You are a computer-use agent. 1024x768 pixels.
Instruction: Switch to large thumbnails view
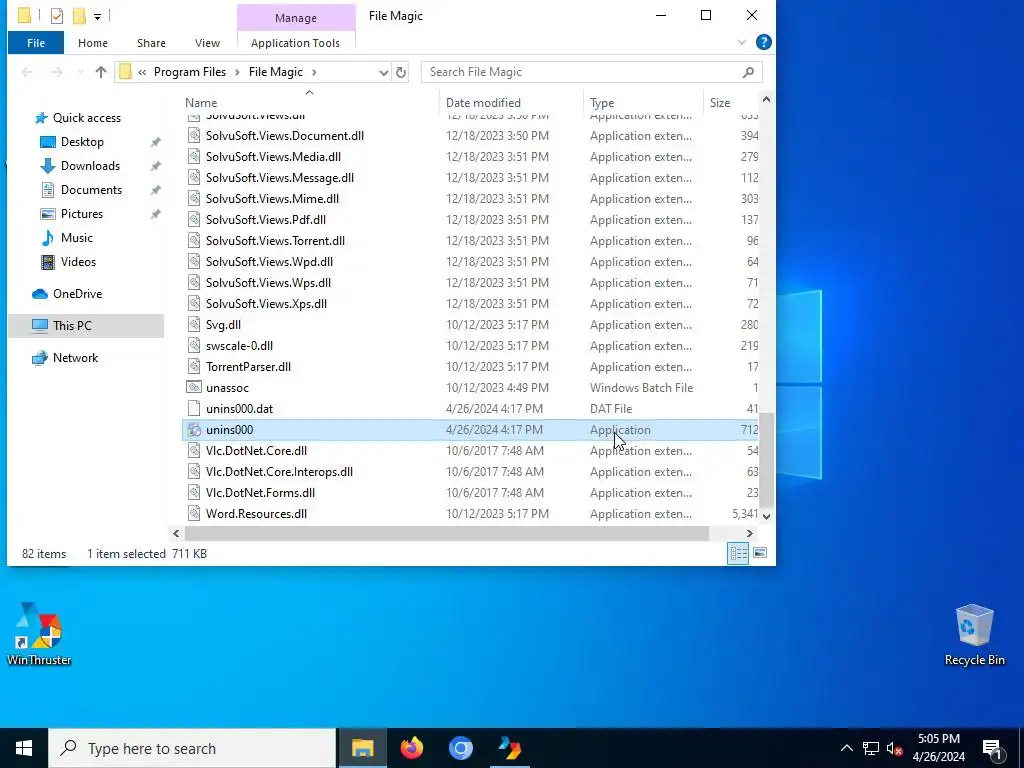coord(760,554)
